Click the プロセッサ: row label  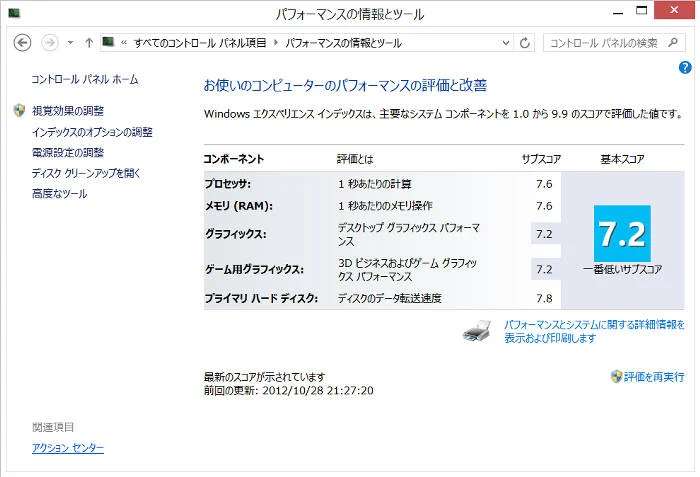tap(228, 184)
